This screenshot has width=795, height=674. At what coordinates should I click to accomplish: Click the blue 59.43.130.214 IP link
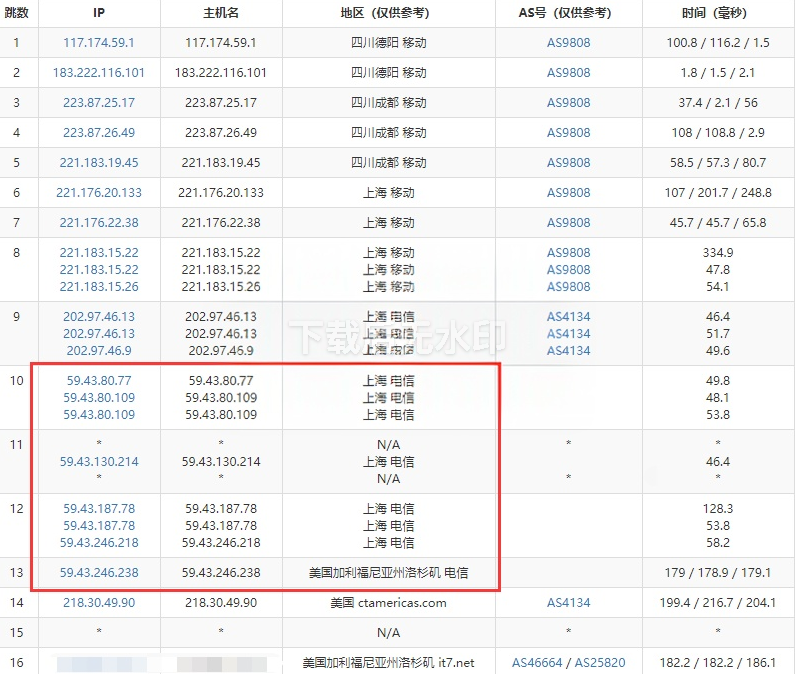98,462
